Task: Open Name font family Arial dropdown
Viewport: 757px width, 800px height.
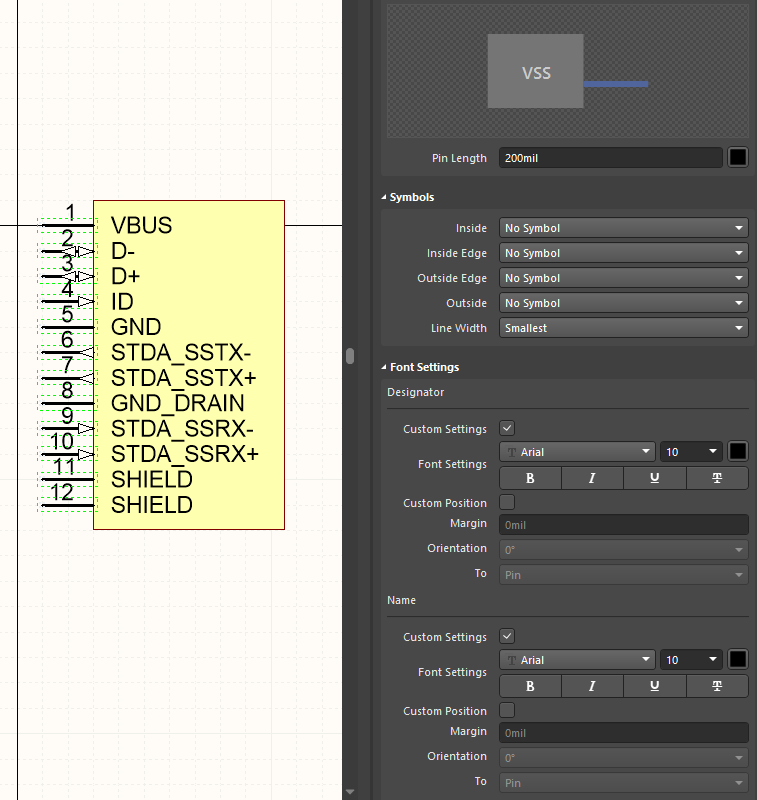Action: point(577,660)
